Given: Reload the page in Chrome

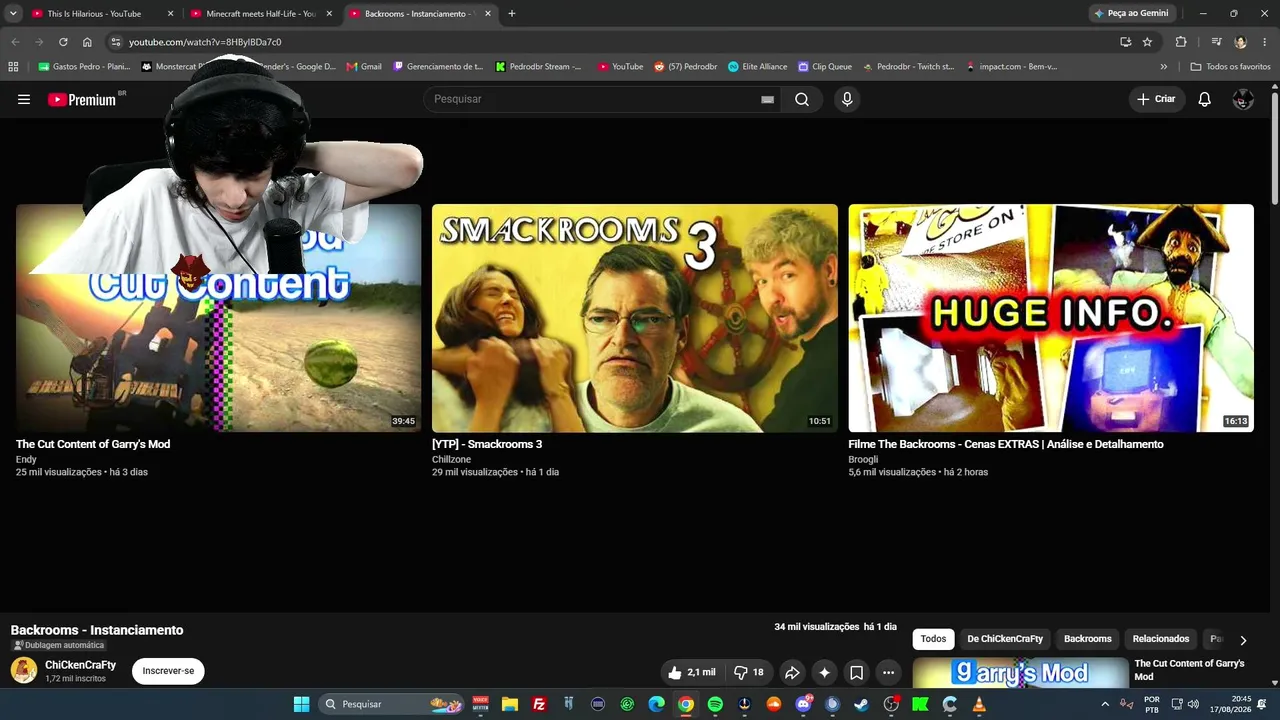Looking at the screenshot, I should point(63,42).
